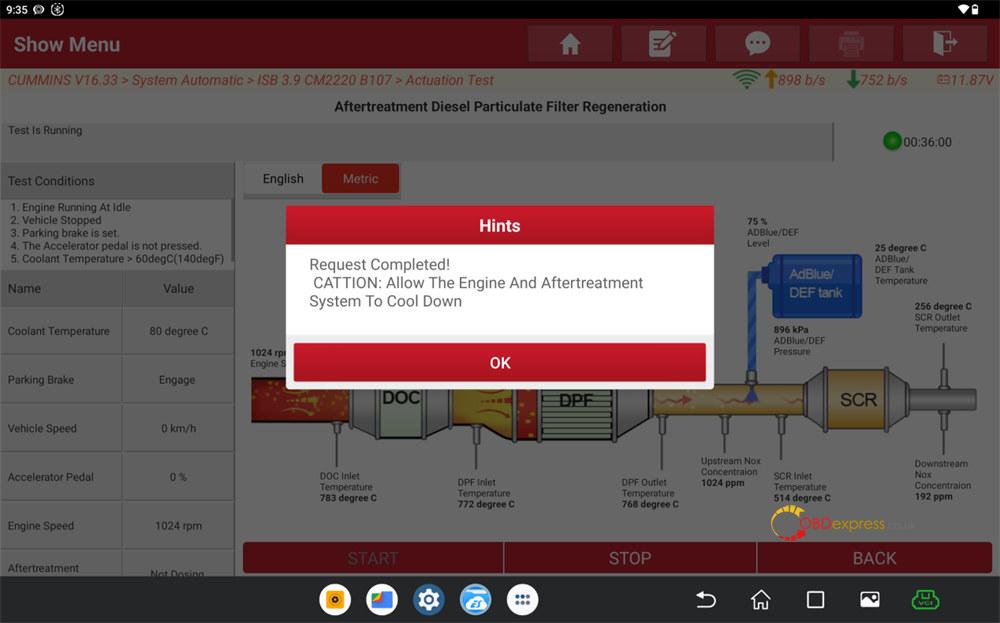This screenshot has height=623, width=1000.
Task: Click the 'Engage' parking brake value
Action: pyautogui.click(x=177, y=379)
